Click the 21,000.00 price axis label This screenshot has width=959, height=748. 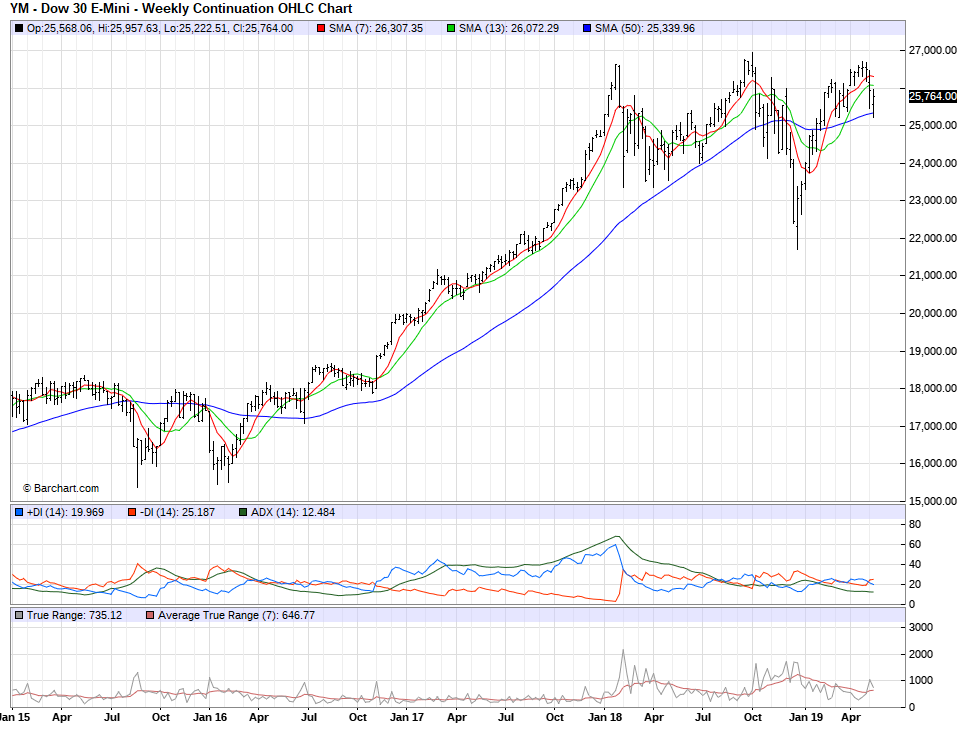point(933,276)
